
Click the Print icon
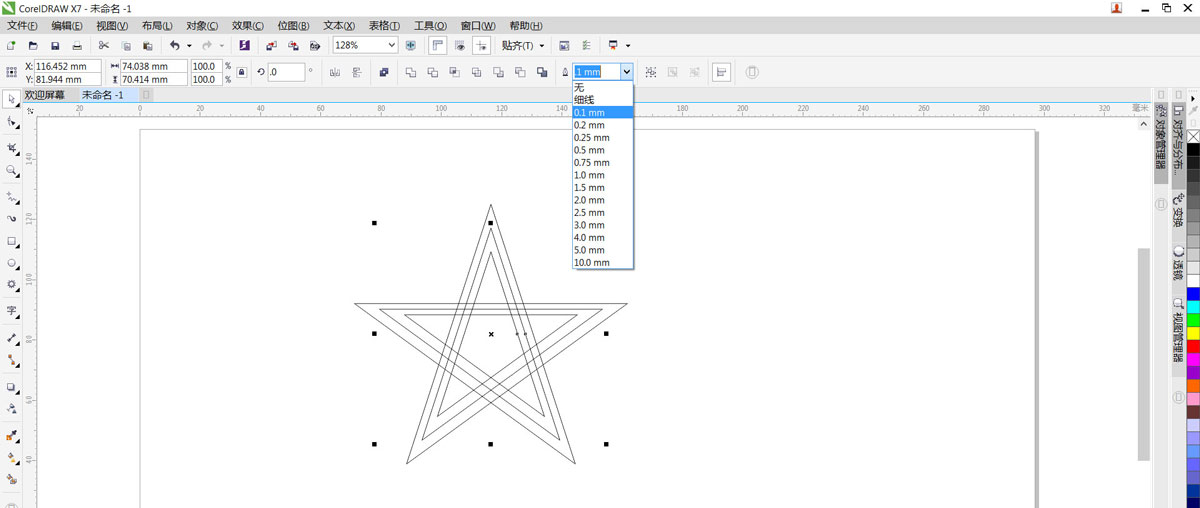coord(77,46)
